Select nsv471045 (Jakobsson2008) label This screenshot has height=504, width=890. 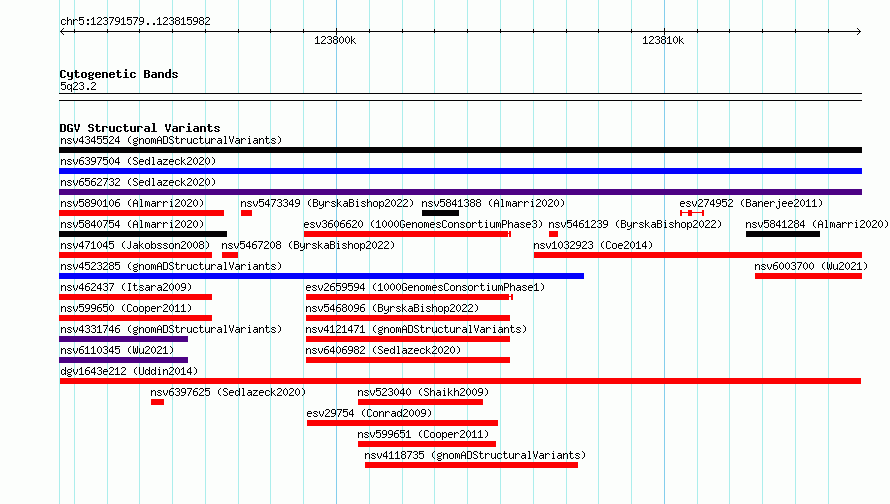[135, 245]
